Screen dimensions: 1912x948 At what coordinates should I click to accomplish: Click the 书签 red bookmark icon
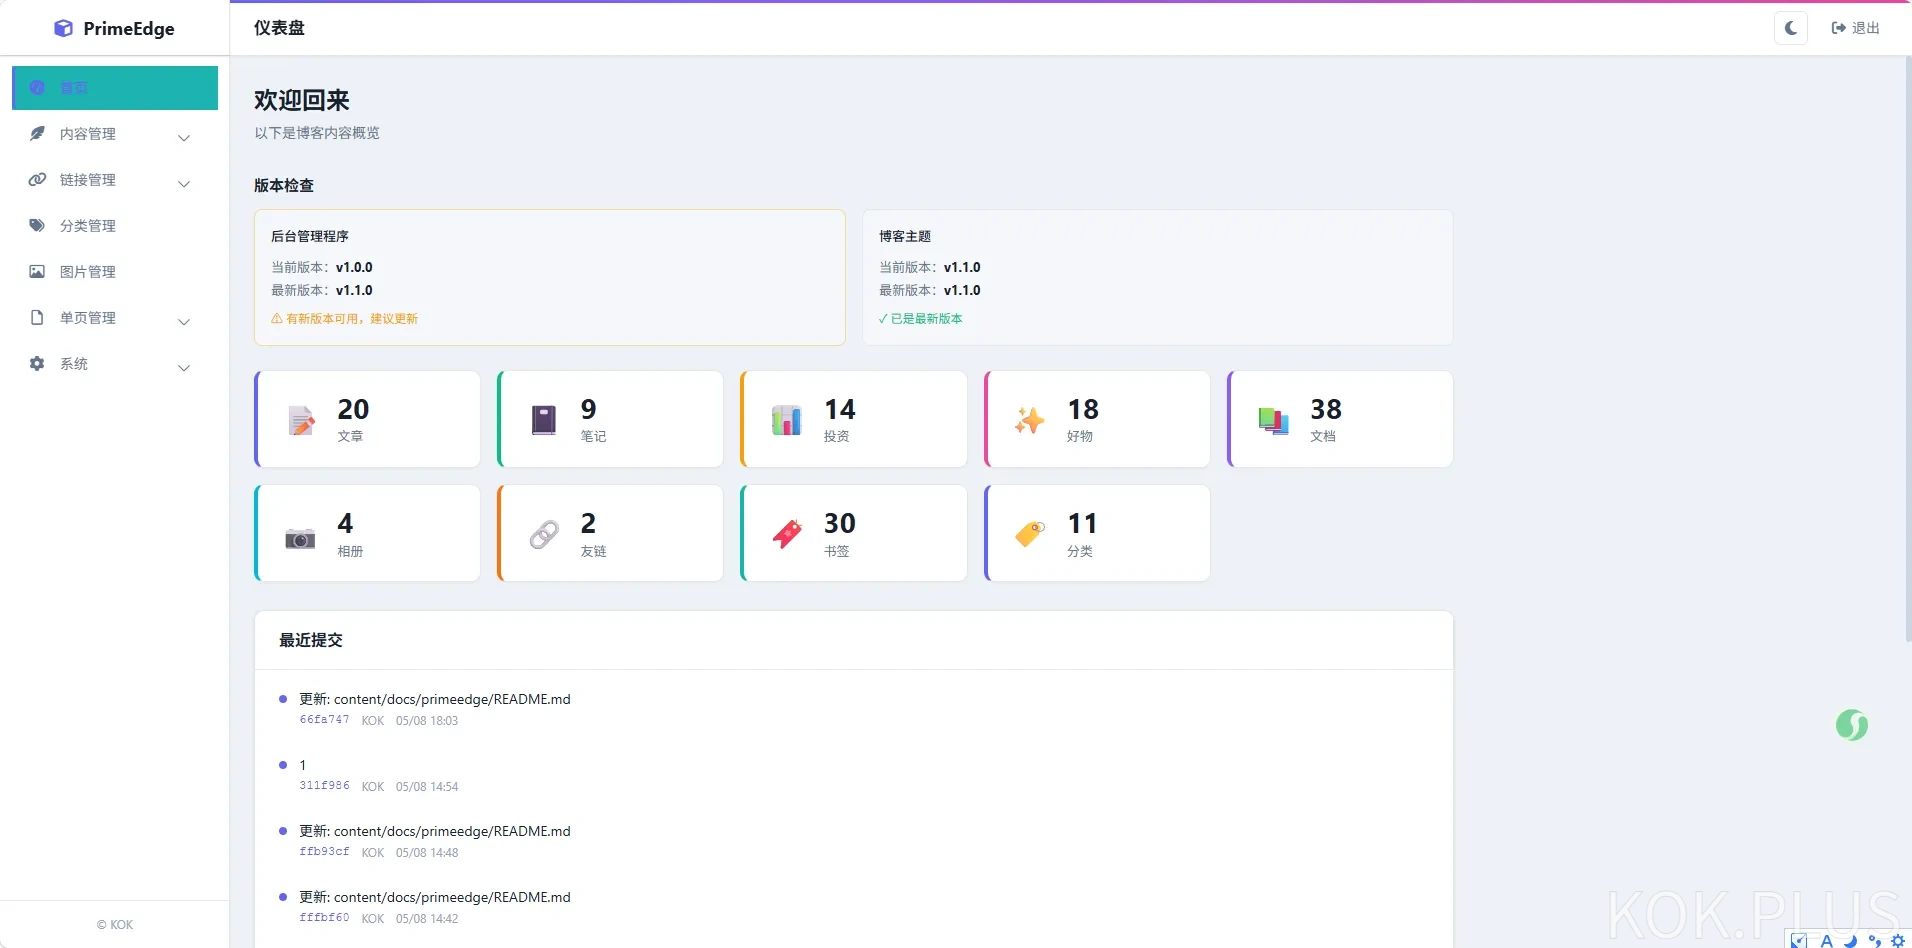point(787,534)
